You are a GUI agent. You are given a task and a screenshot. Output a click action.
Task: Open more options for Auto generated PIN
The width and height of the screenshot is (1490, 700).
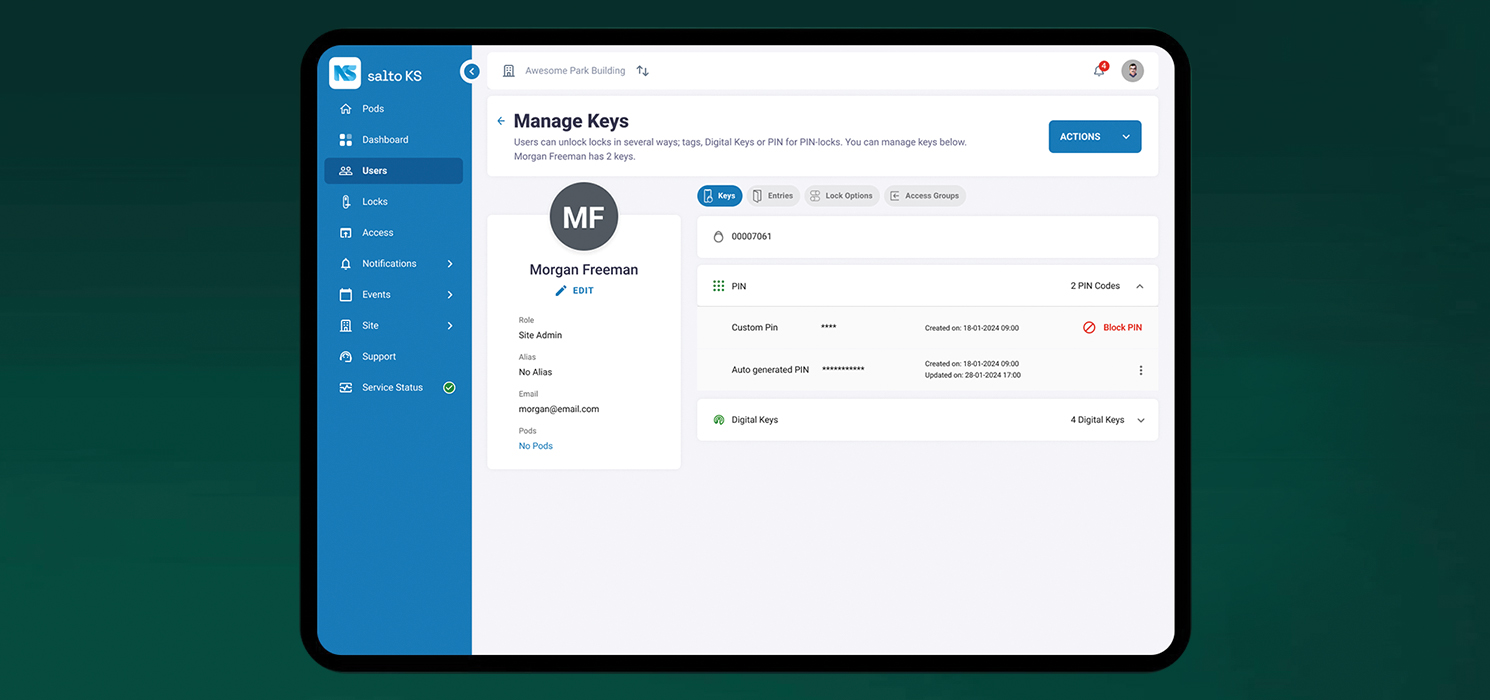(1141, 370)
